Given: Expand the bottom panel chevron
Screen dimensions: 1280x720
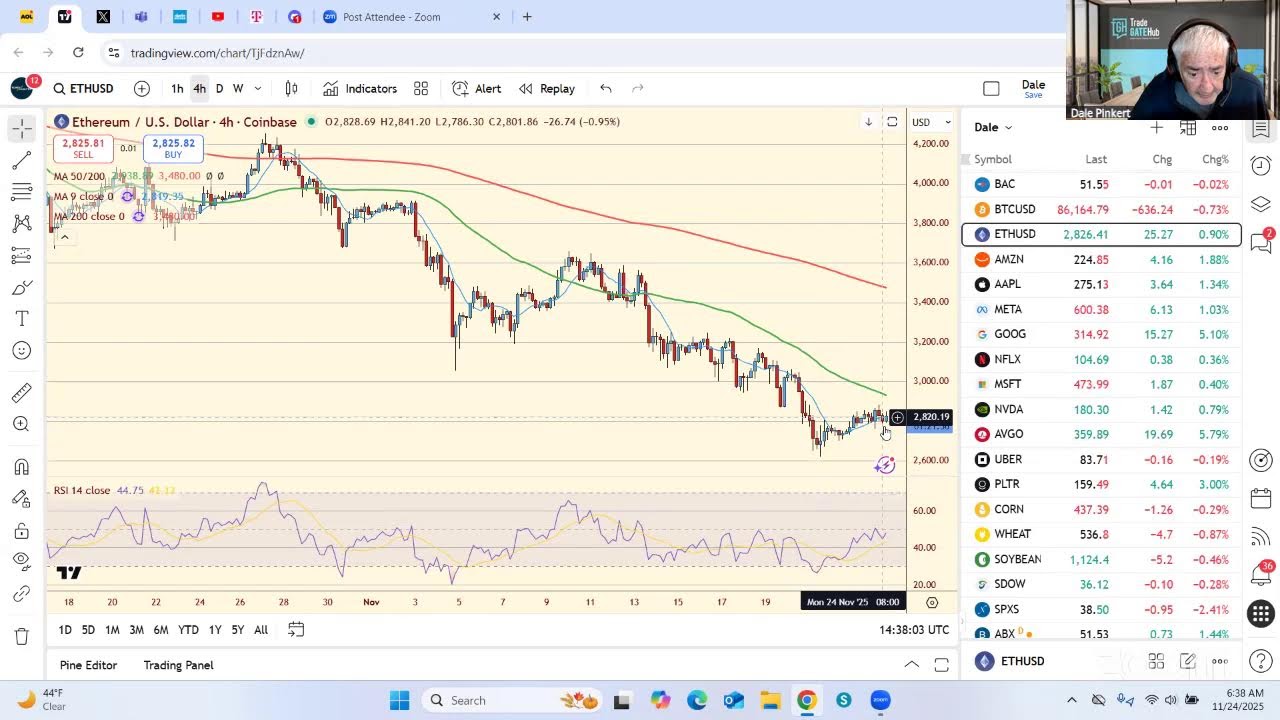Looking at the screenshot, I should [911, 665].
